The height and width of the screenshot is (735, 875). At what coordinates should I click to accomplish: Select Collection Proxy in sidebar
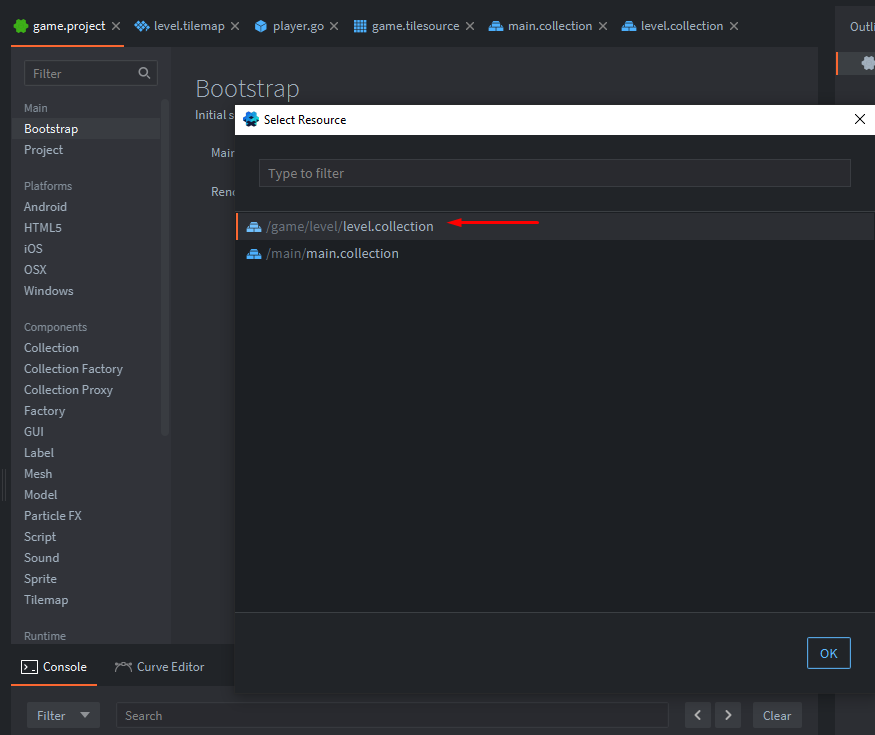pos(68,390)
